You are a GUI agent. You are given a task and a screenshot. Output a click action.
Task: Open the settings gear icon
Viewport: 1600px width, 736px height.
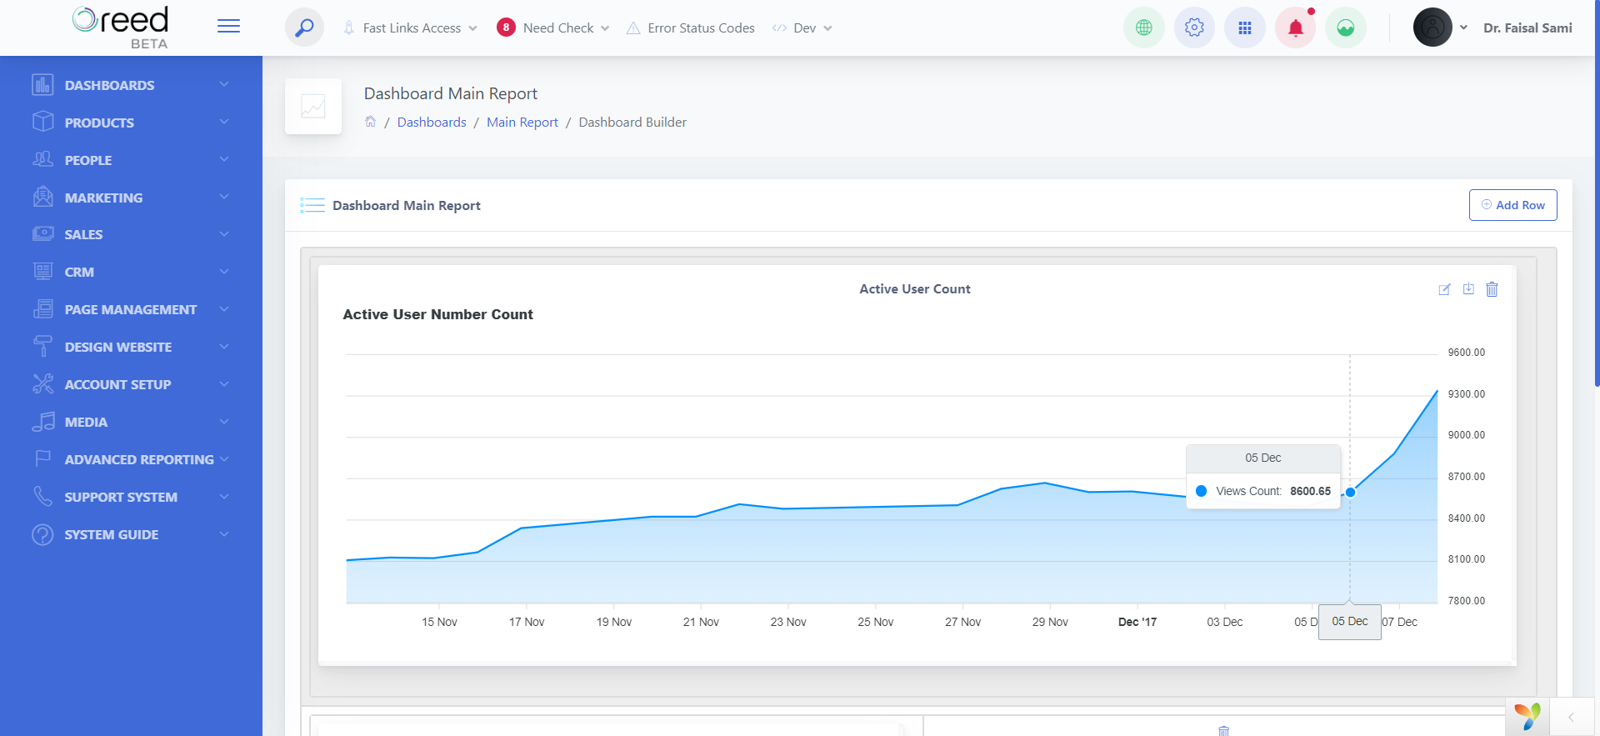coord(1194,28)
